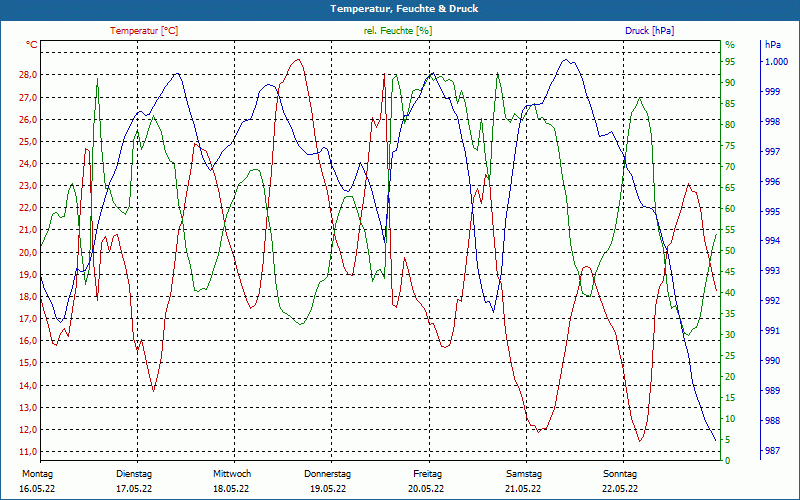Click the '25,0' temperature axis value

click(28, 141)
